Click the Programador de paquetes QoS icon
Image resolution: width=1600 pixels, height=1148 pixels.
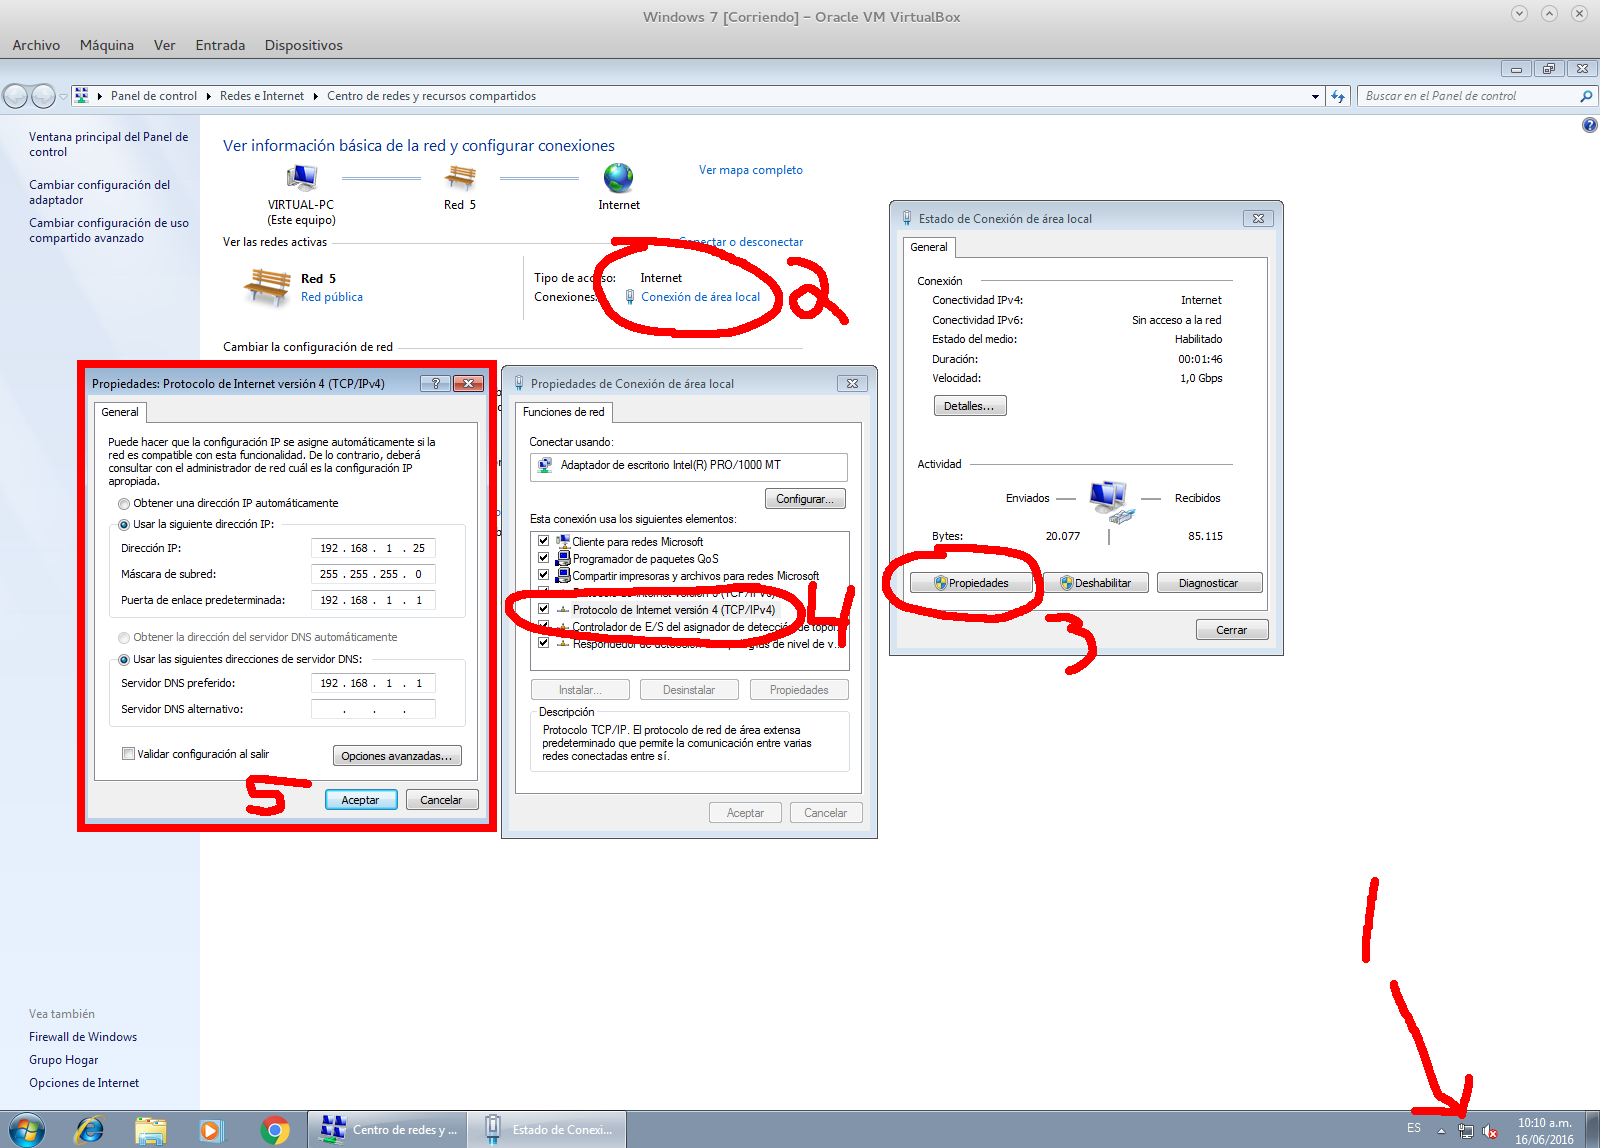(563, 558)
